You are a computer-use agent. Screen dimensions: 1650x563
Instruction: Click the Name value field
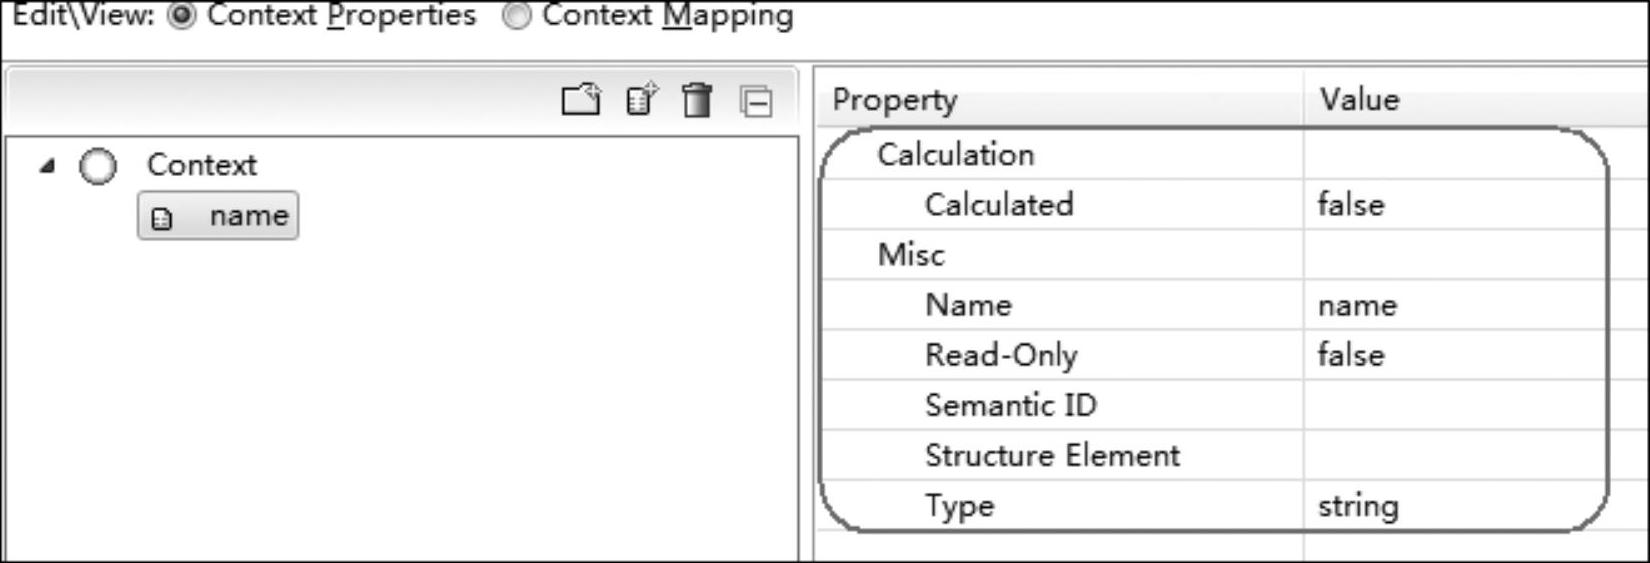click(x=1450, y=304)
